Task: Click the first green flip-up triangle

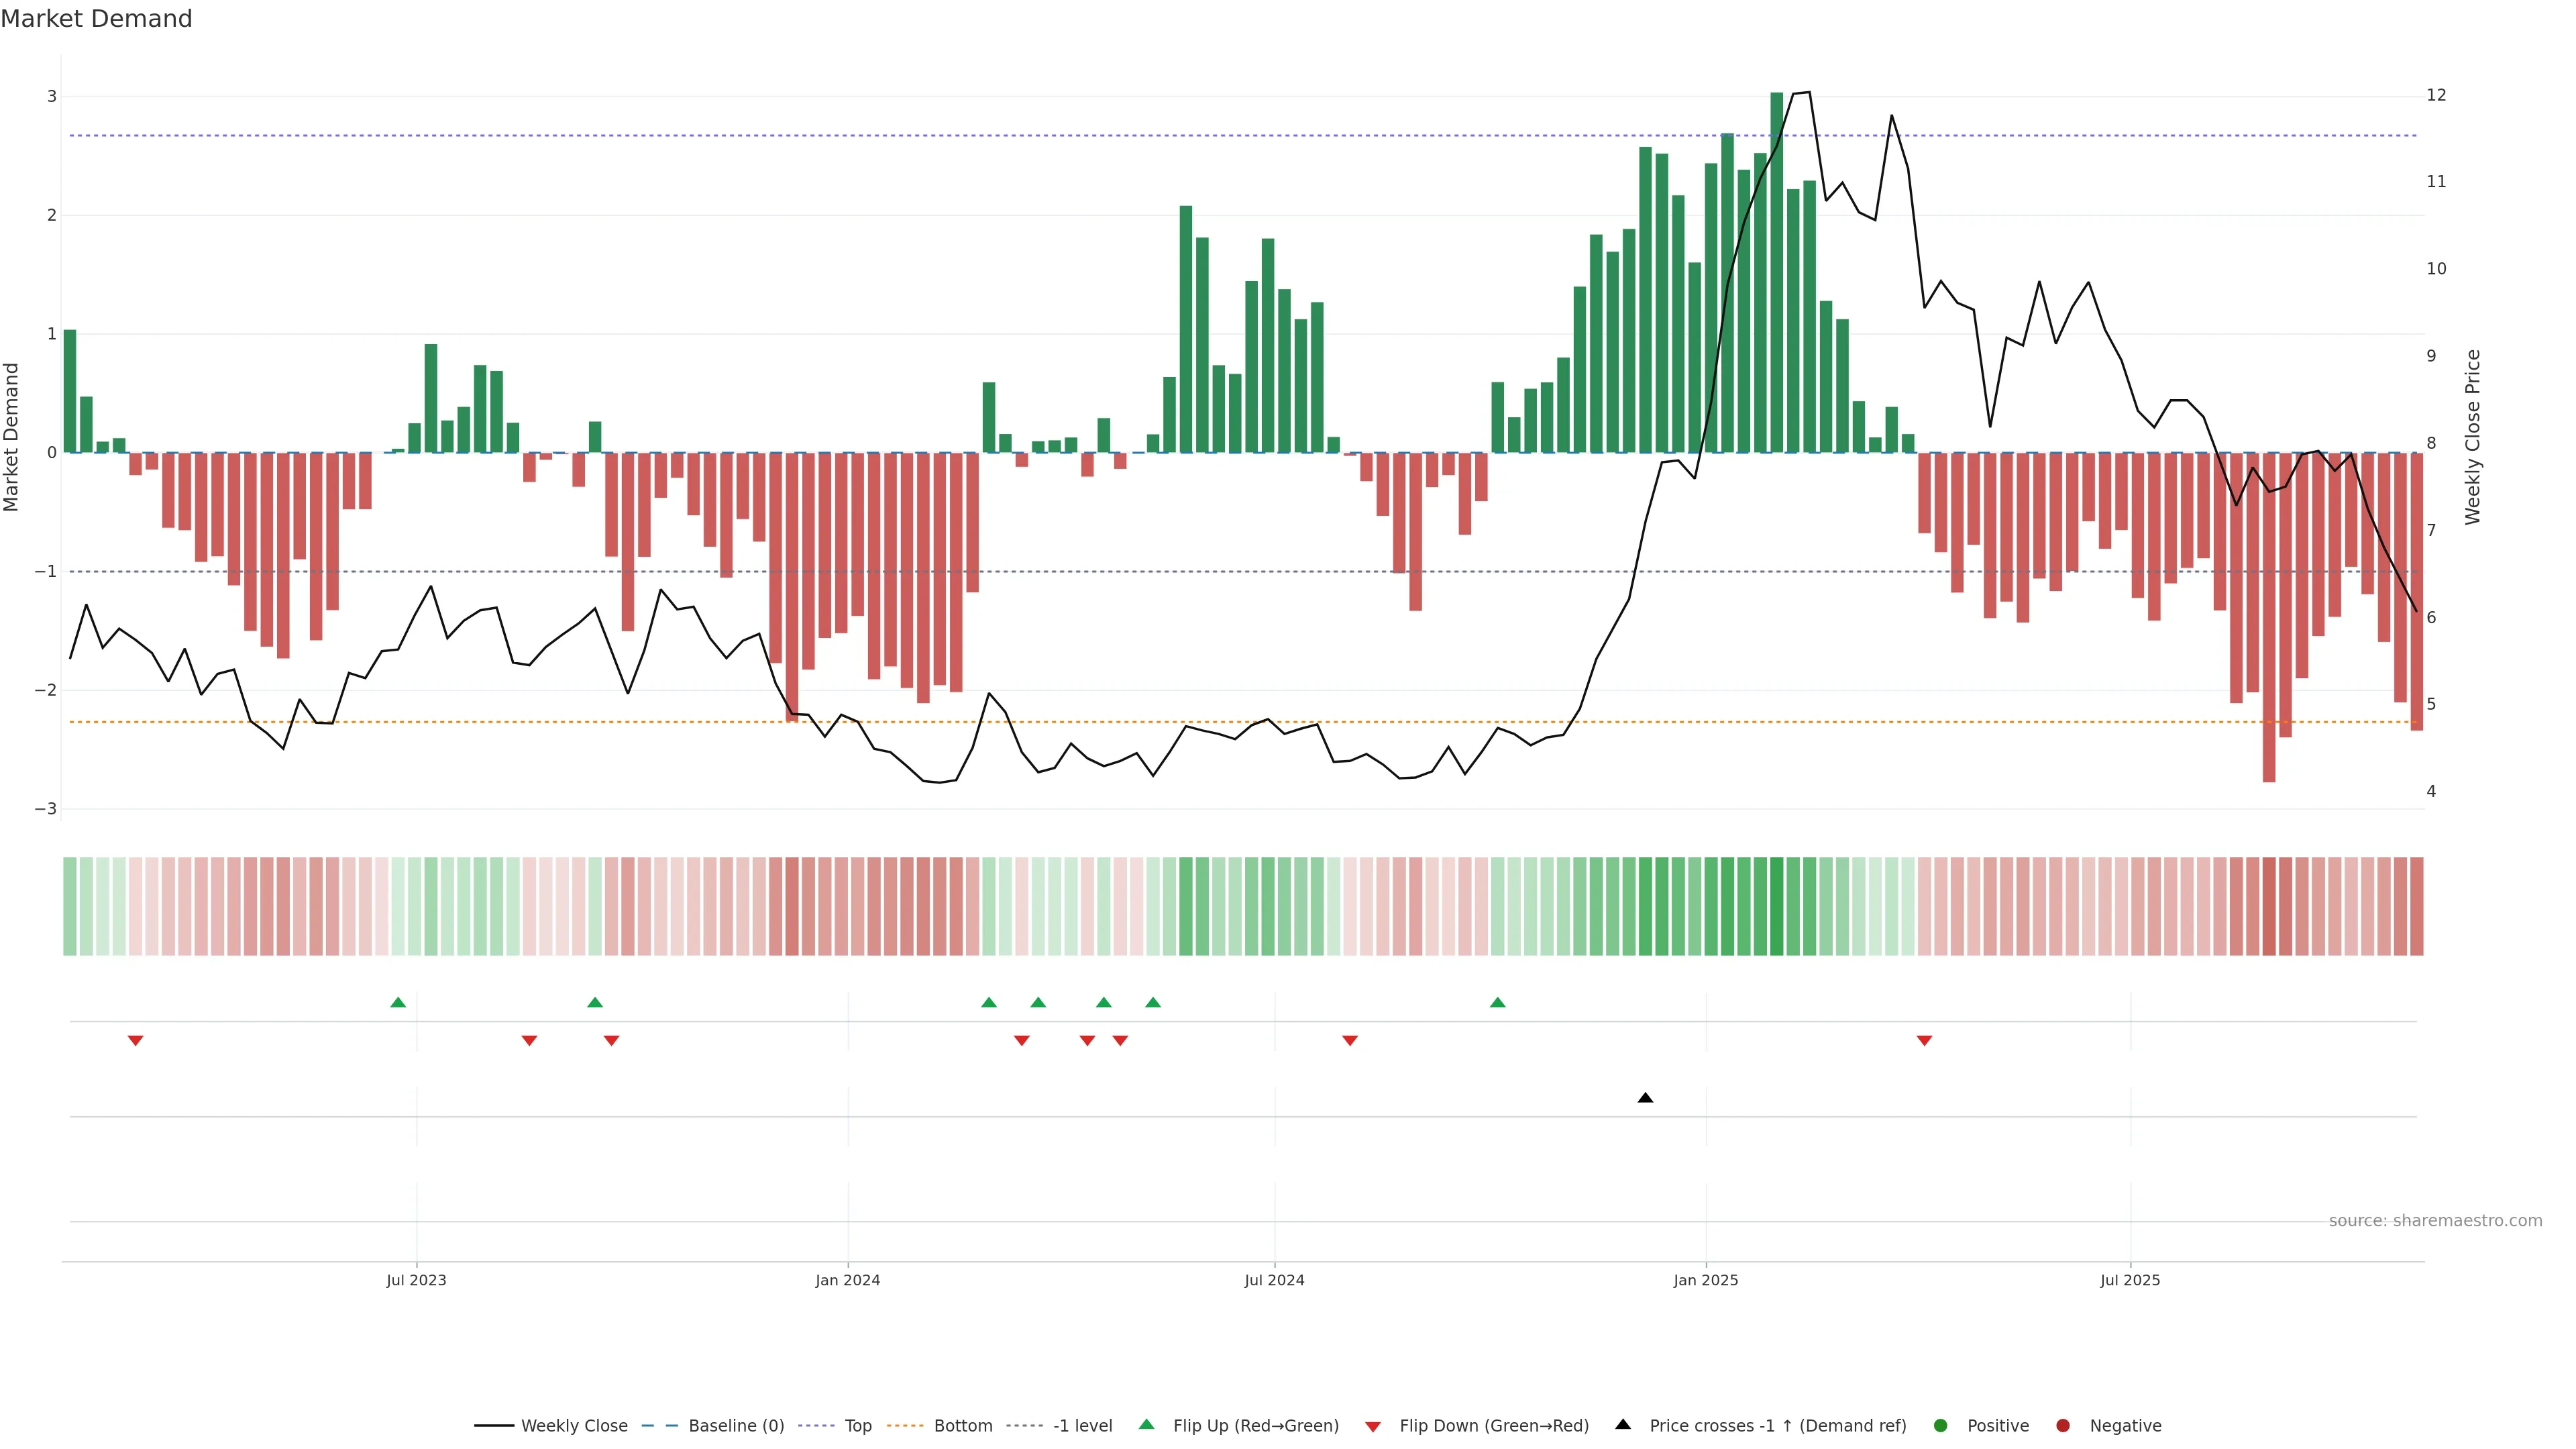Action: (x=398, y=1002)
